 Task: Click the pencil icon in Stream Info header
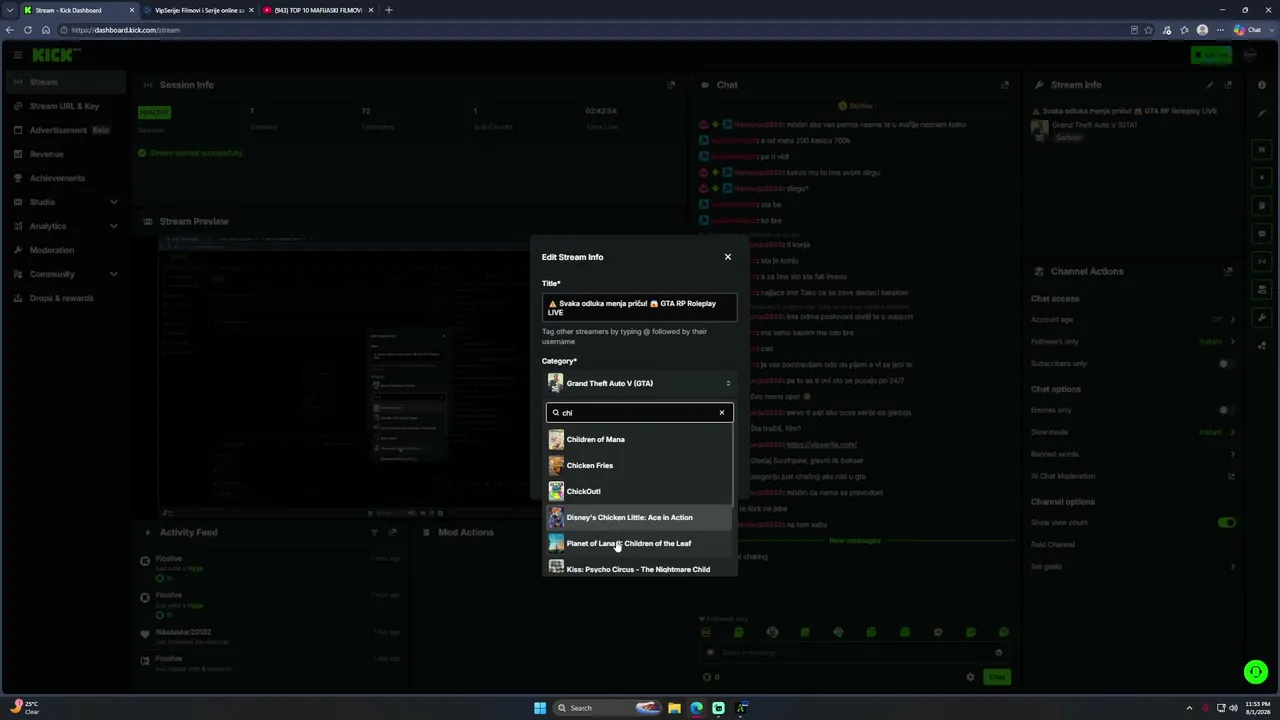(x=1210, y=85)
